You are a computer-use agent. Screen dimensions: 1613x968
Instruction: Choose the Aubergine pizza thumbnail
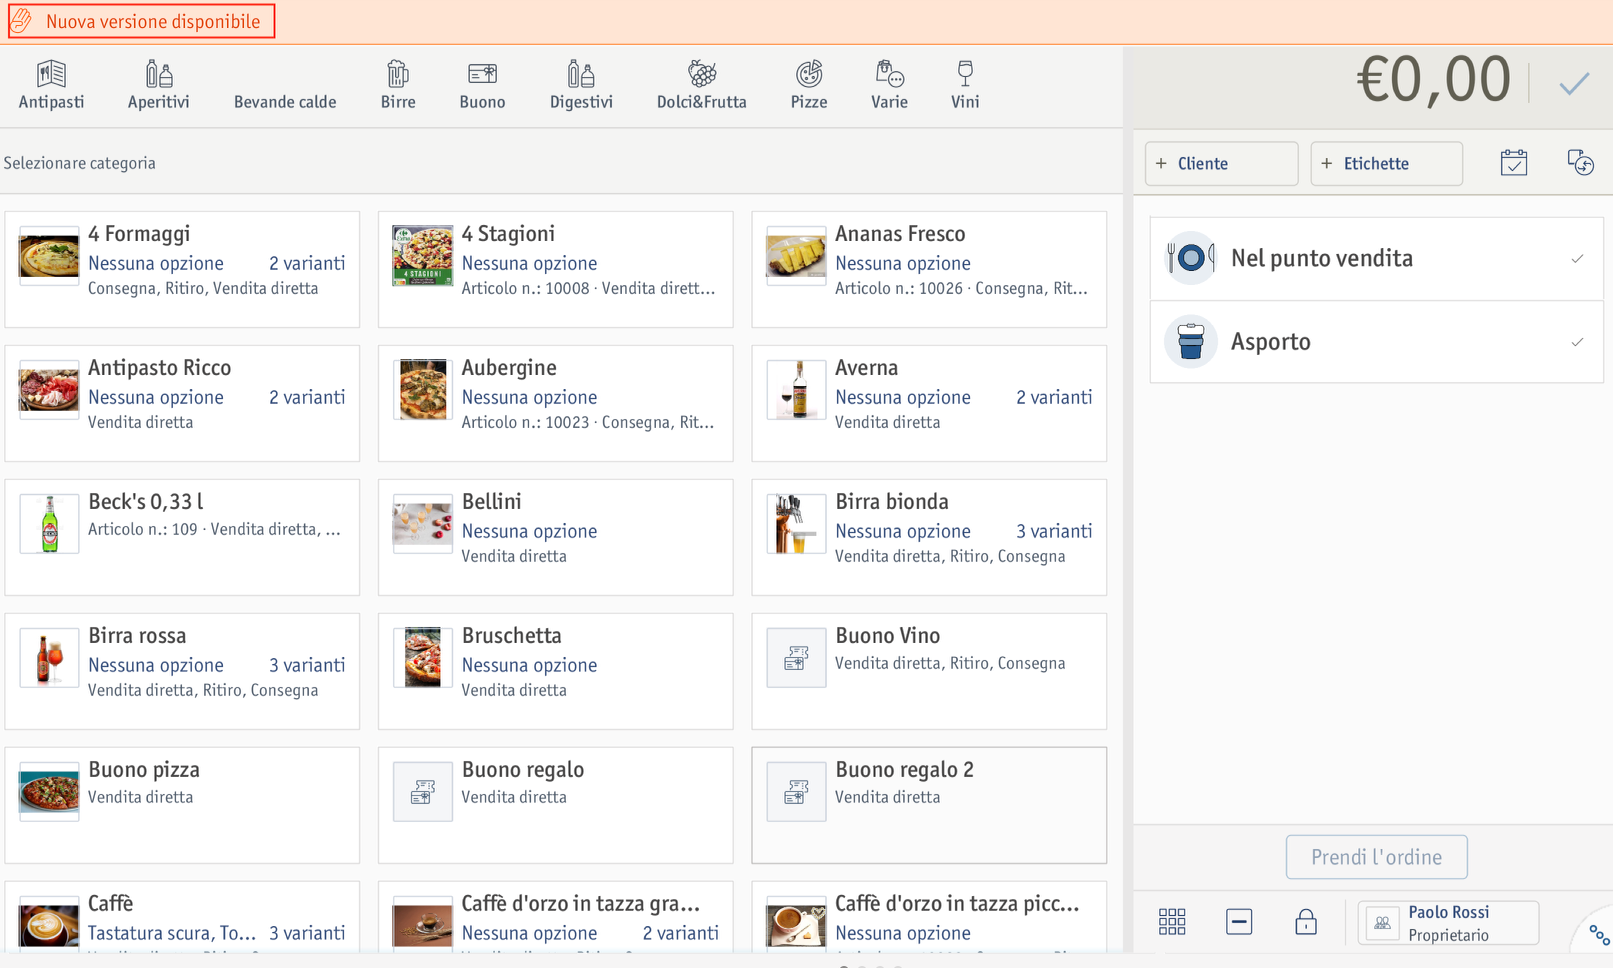(x=422, y=390)
